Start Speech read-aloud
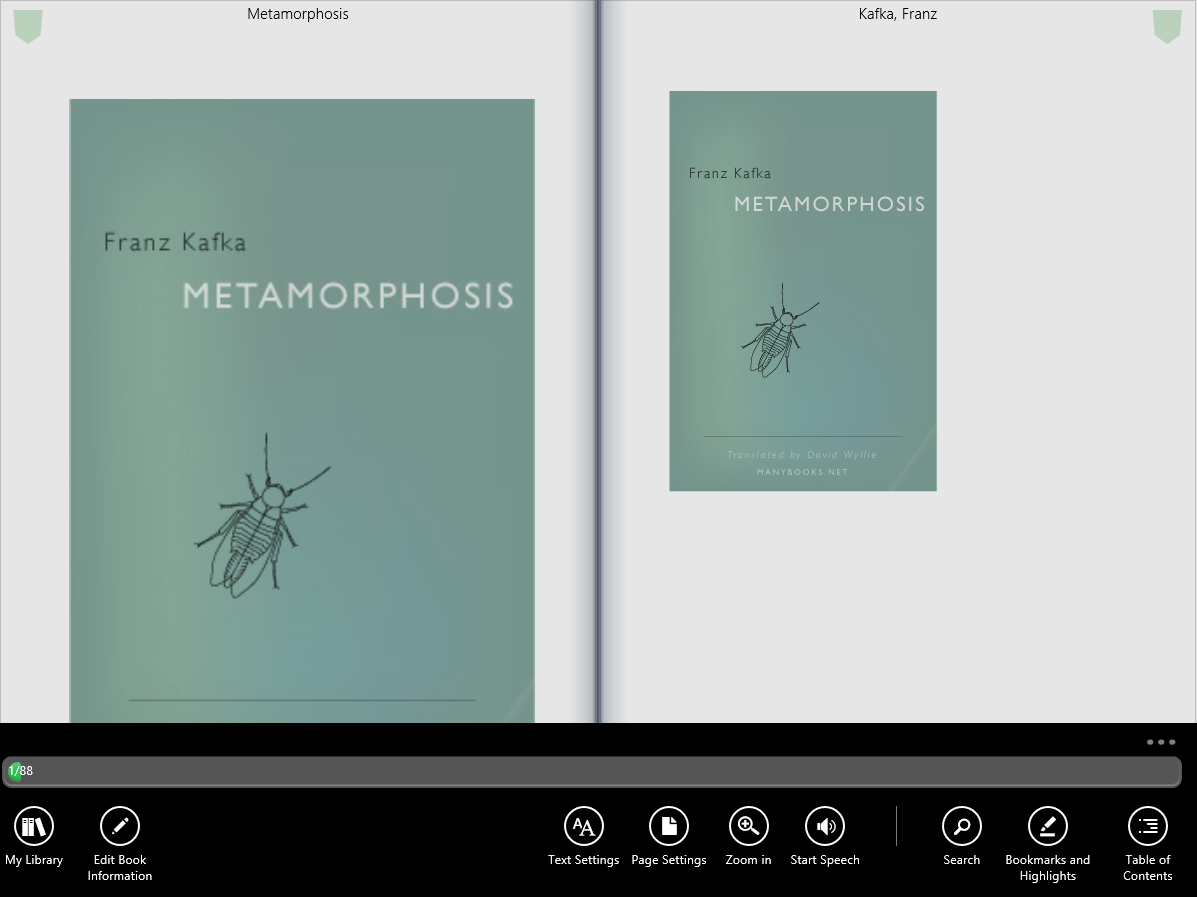The height and width of the screenshot is (897, 1197). (x=825, y=827)
